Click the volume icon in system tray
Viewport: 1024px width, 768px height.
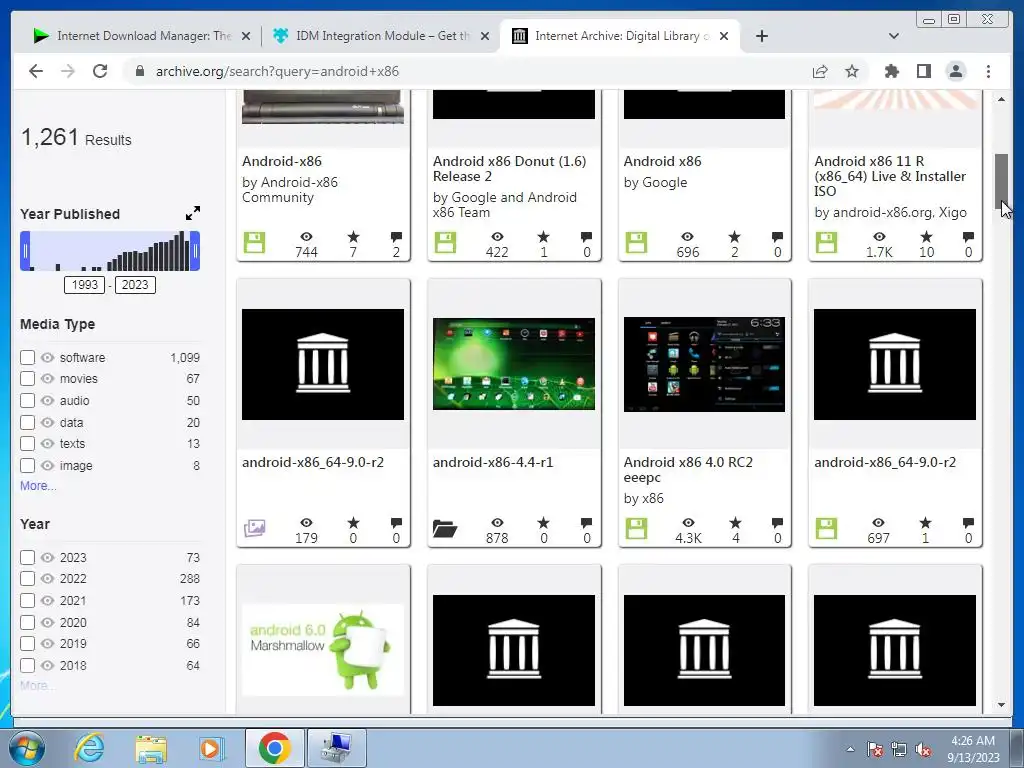923,750
